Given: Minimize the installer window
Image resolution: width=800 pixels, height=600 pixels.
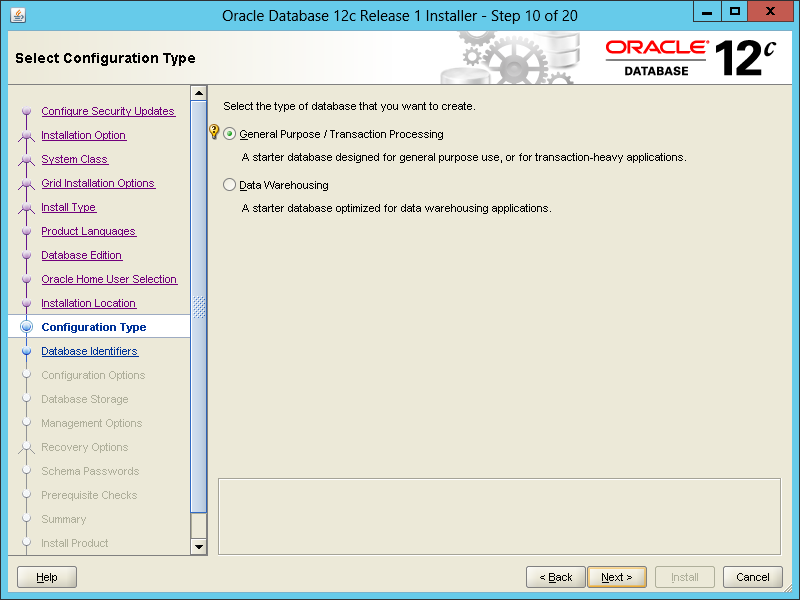Looking at the screenshot, I should click(707, 12).
